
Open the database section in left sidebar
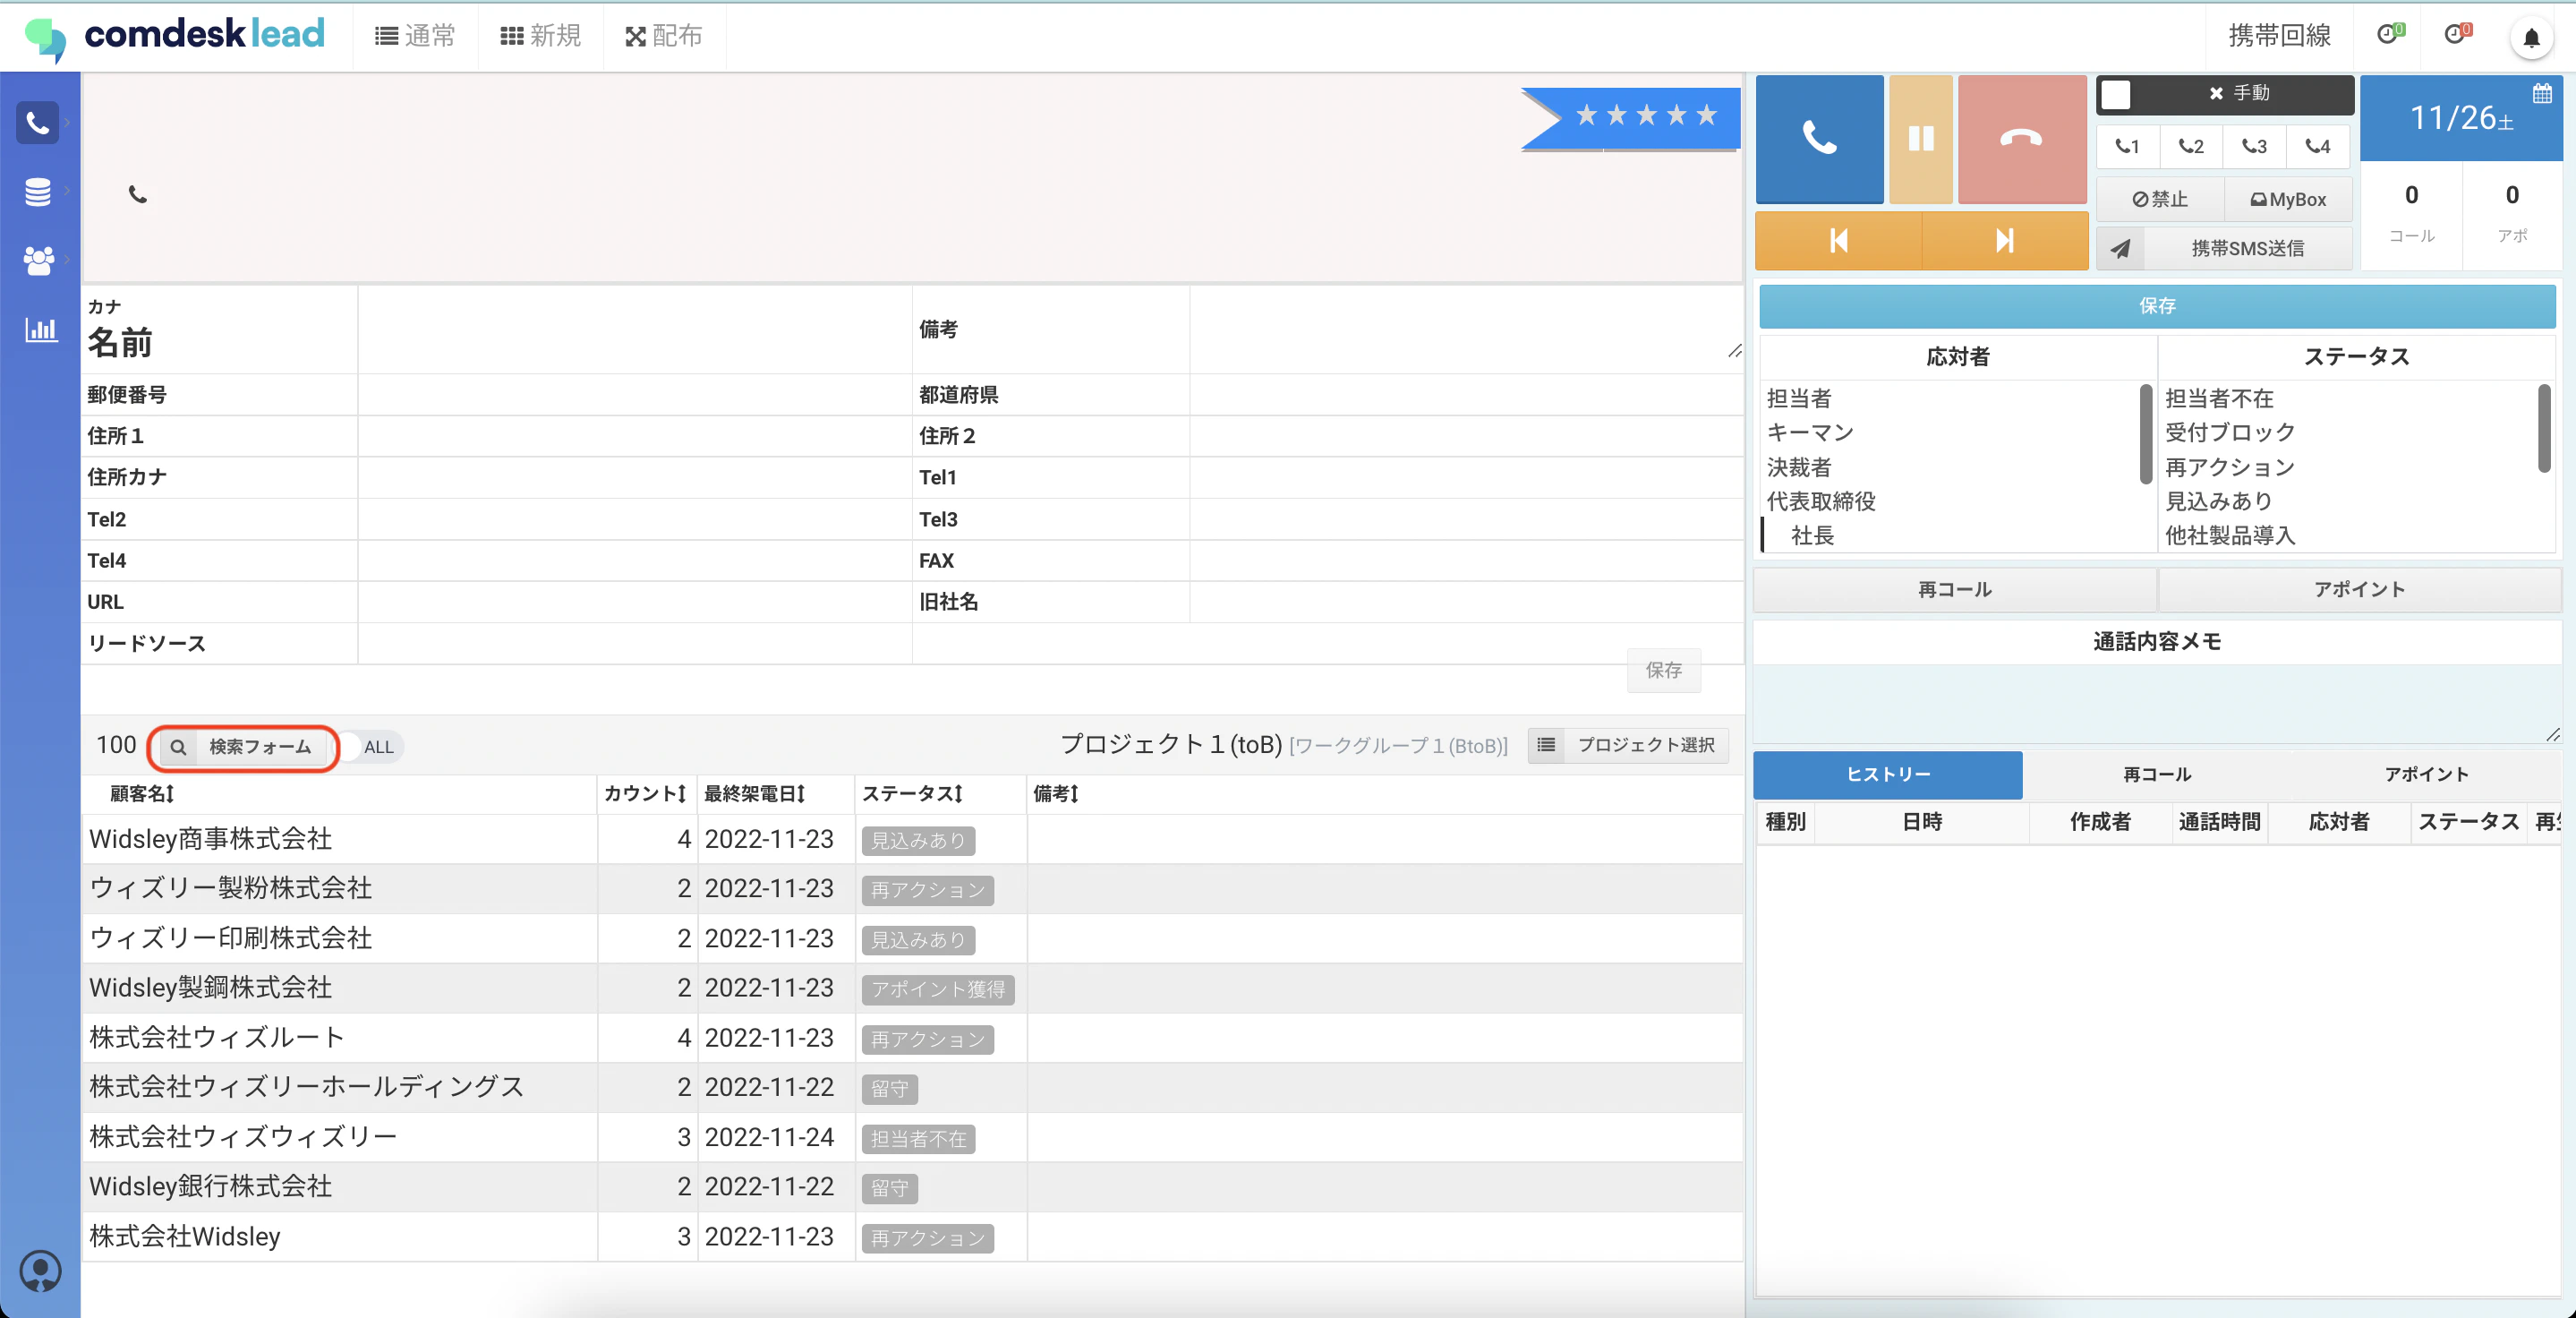[x=38, y=192]
